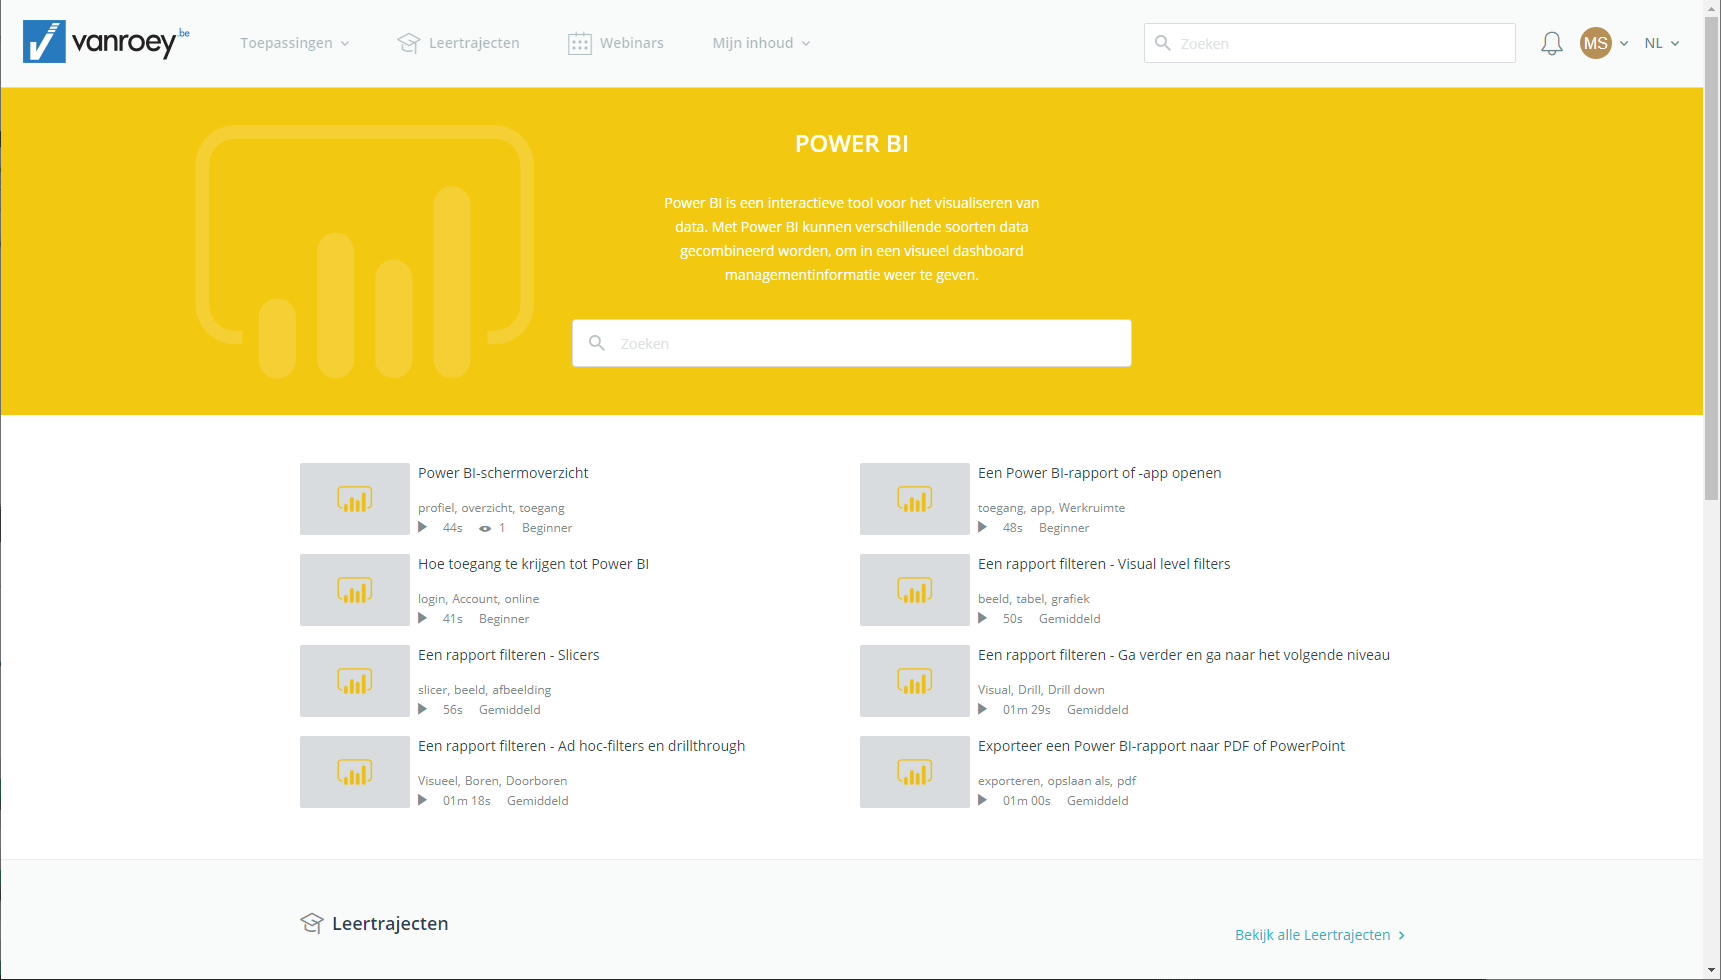Open Een rapport filteren - Slicers
Viewport: 1721px width, 980px height.
pos(508,655)
